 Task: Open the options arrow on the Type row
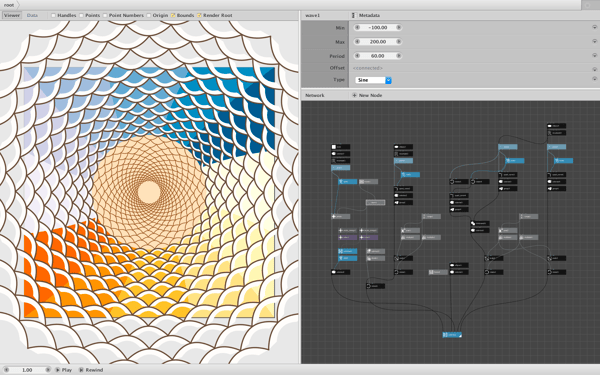pos(595,79)
